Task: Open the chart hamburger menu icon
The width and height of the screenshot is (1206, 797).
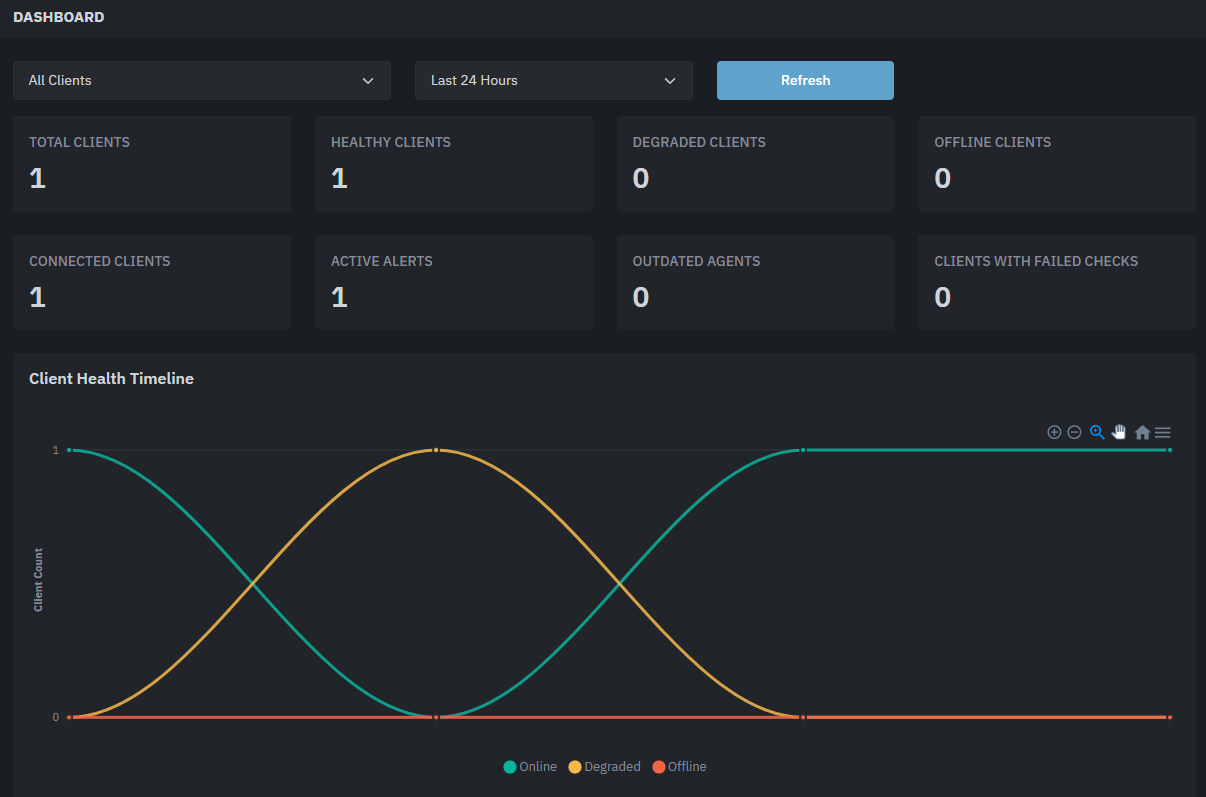Action: point(1162,432)
